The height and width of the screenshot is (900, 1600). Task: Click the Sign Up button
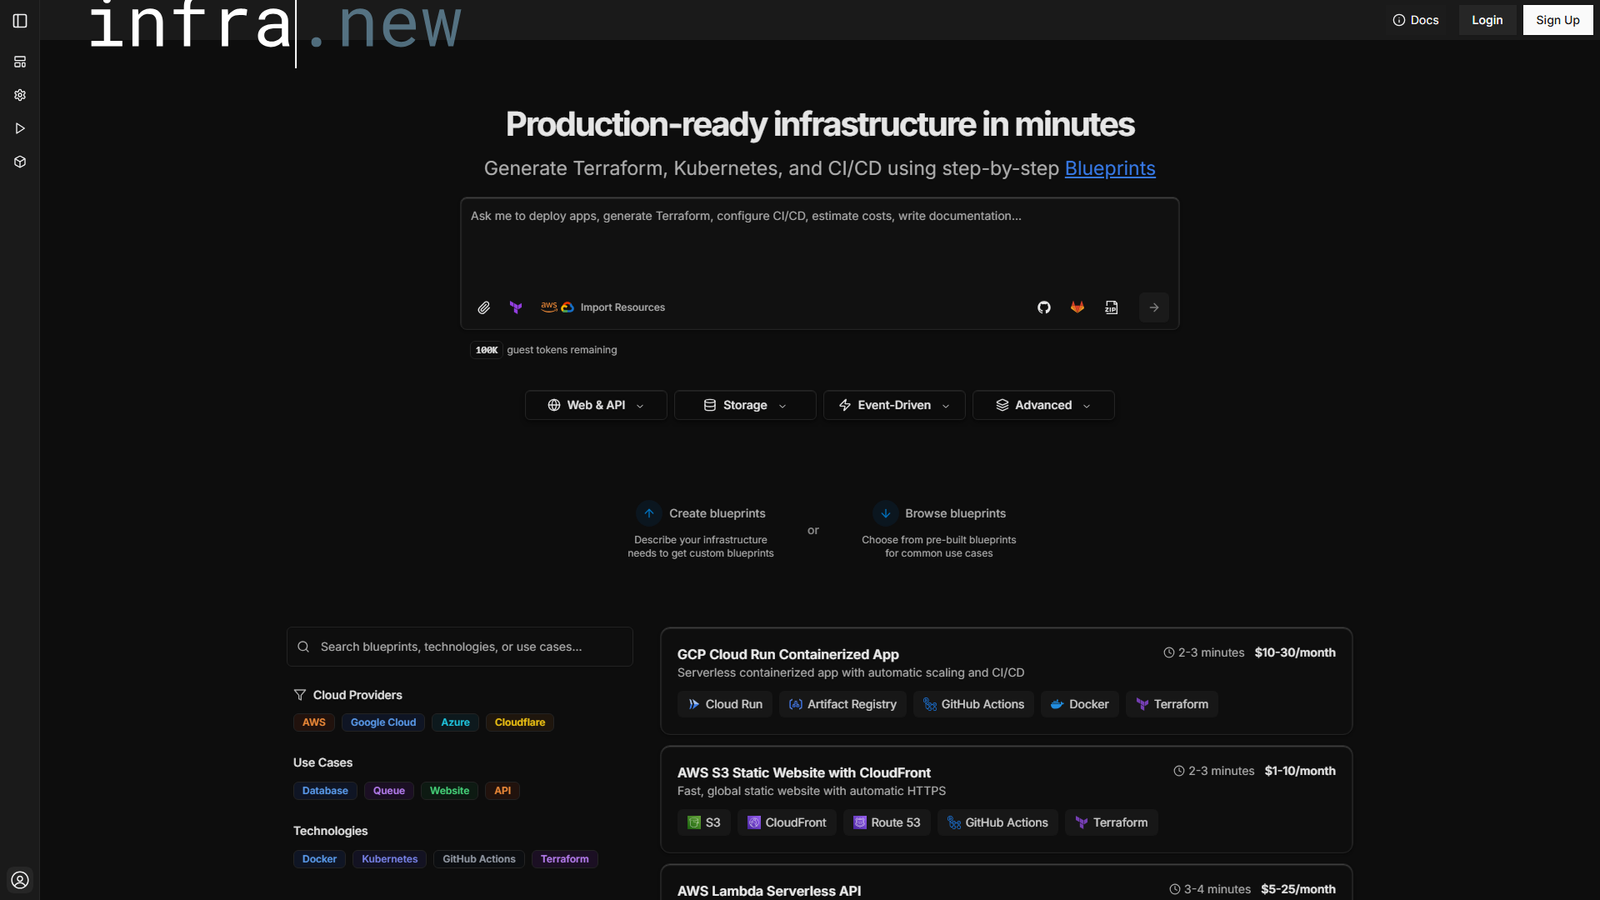point(1557,19)
